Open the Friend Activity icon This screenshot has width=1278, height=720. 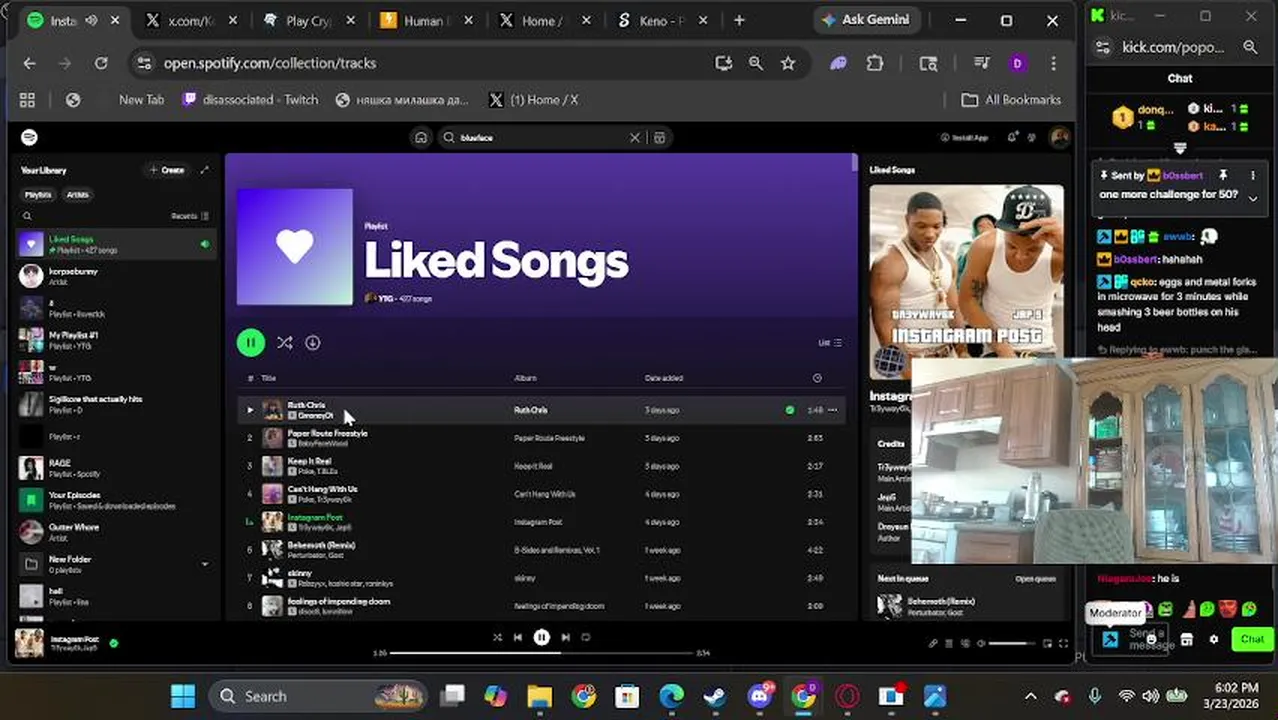pyautogui.click(x=1034, y=138)
